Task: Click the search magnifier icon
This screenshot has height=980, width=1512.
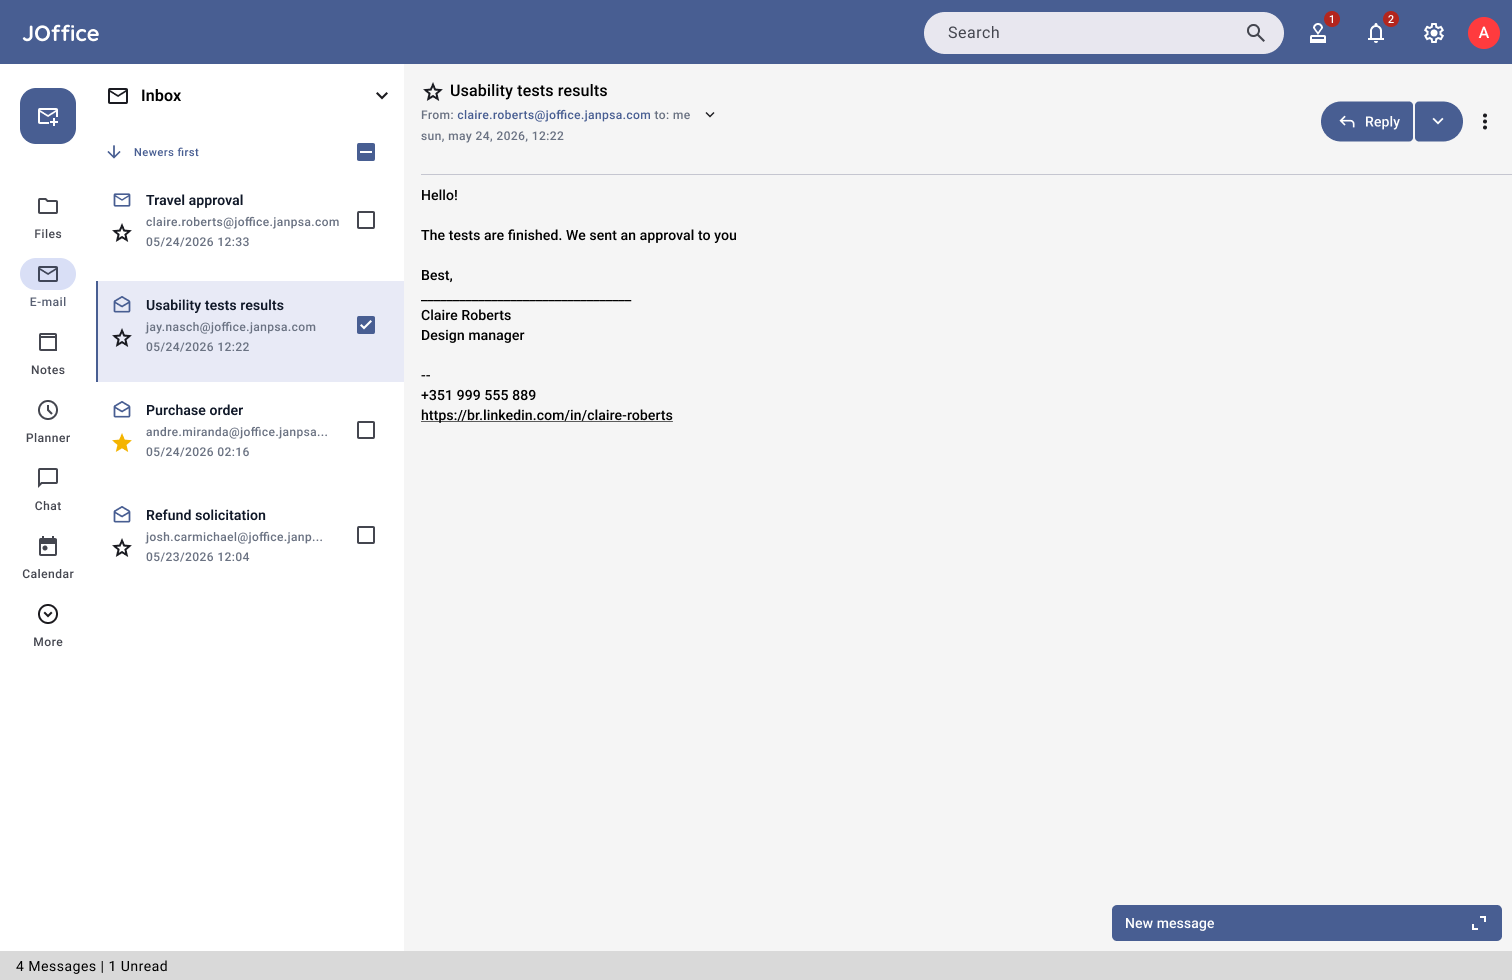Action: tap(1256, 33)
